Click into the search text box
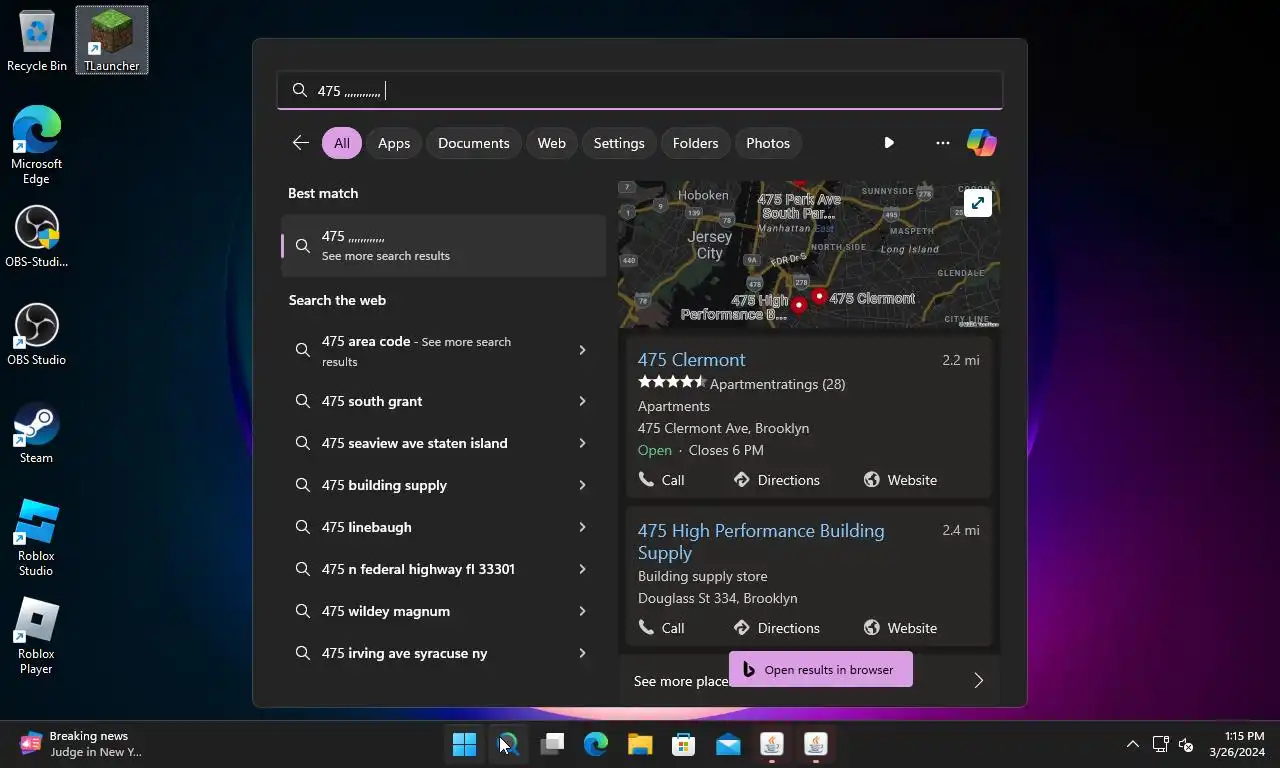1280x768 pixels. [x=640, y=91]
